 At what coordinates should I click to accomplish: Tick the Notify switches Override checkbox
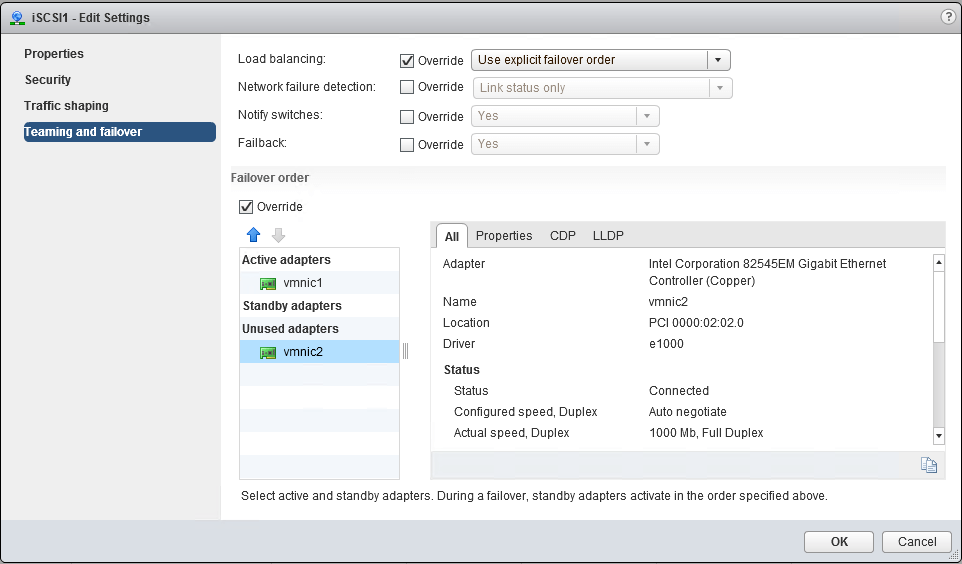(407, 116)
